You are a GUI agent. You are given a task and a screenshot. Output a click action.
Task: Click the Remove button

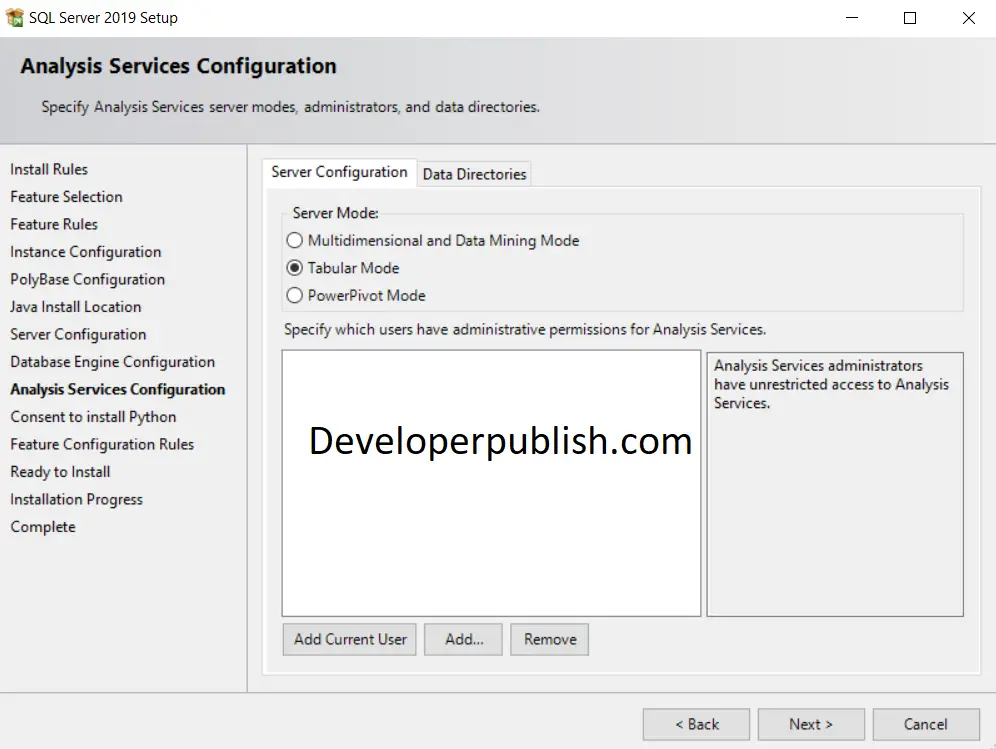[550, 639]
